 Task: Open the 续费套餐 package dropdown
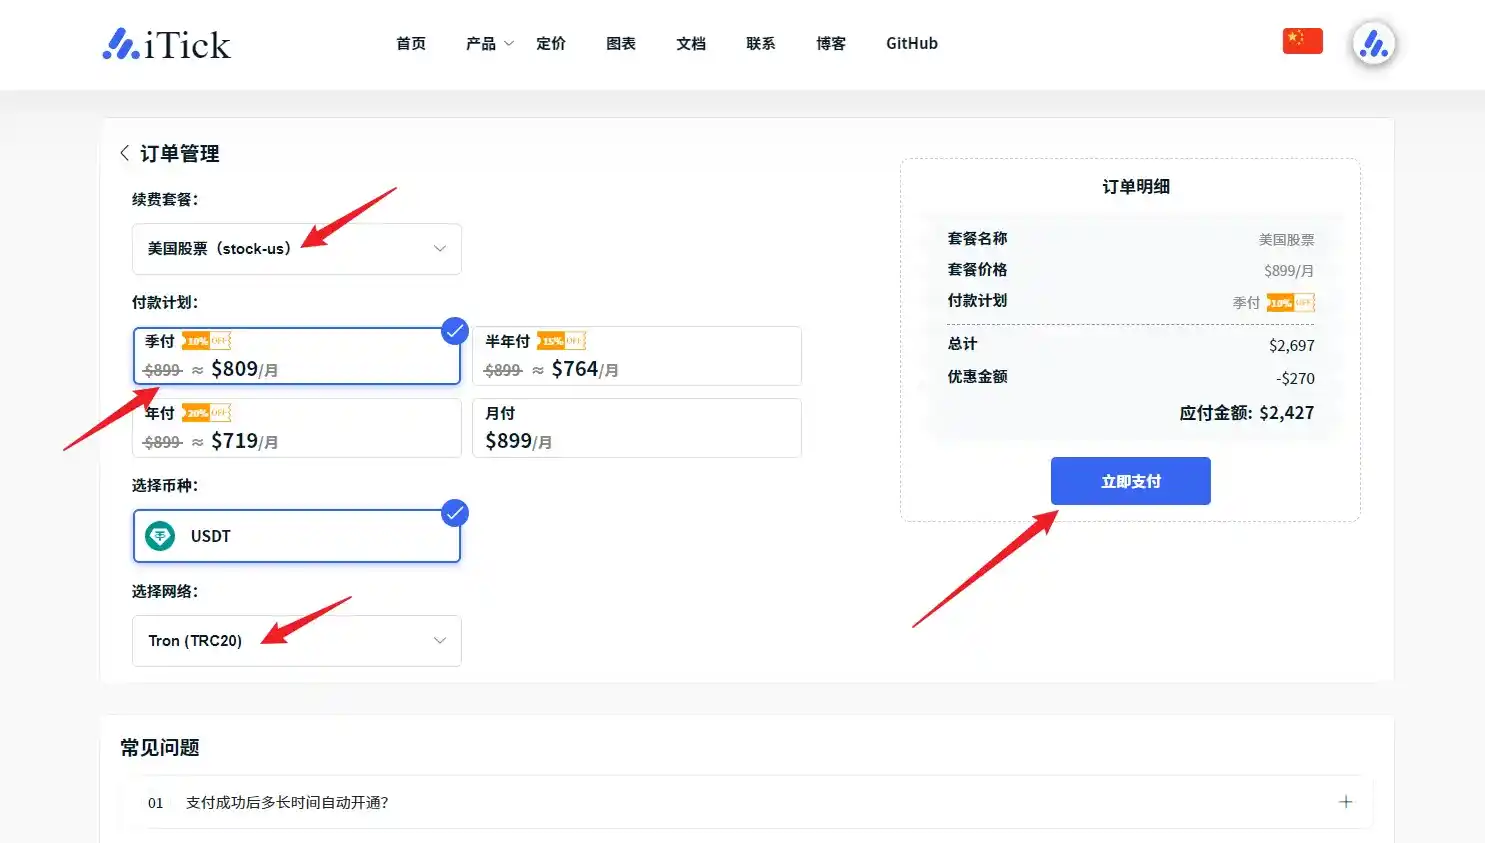click(x=296, y=249)
